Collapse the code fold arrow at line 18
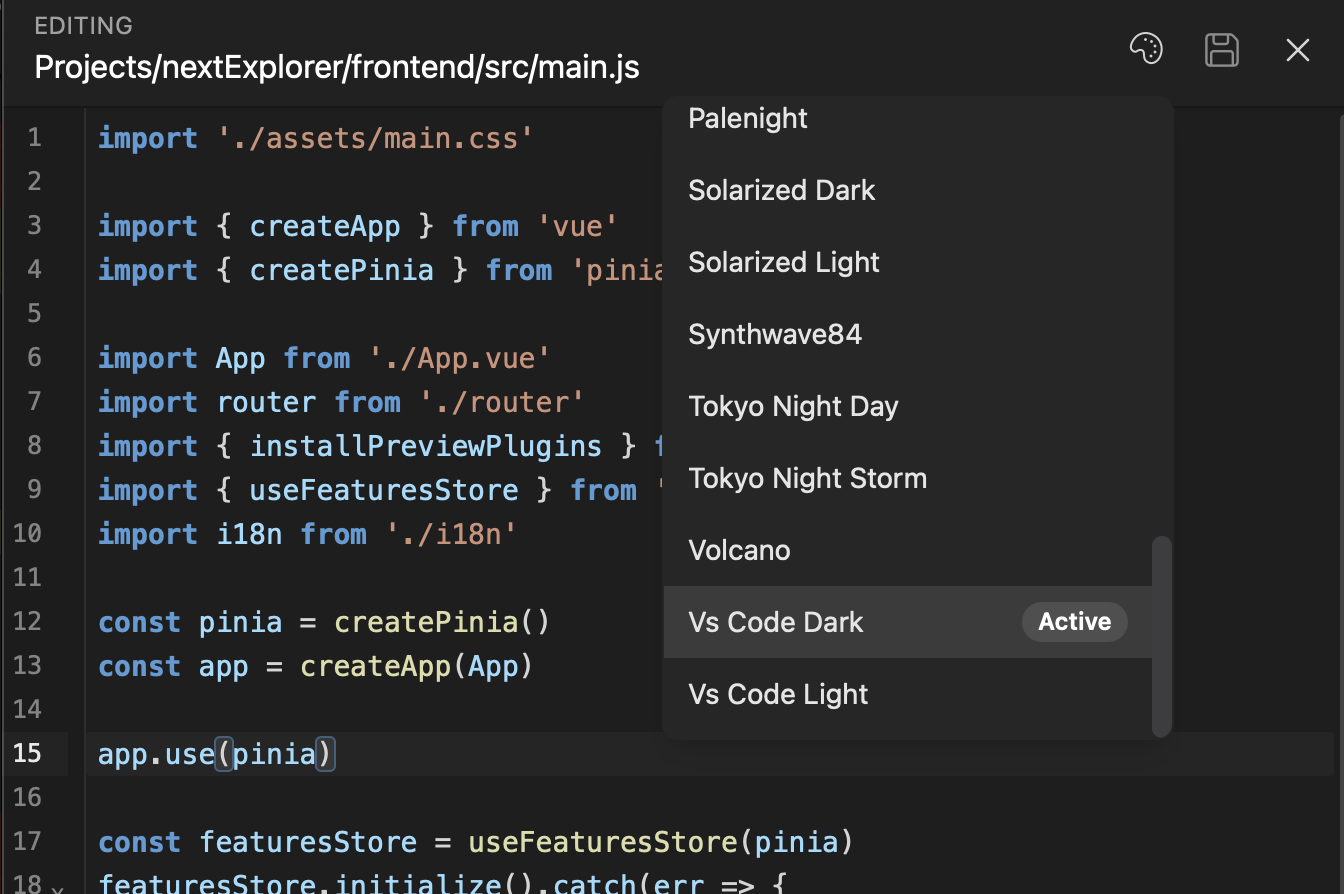 [x=57, y=888]
